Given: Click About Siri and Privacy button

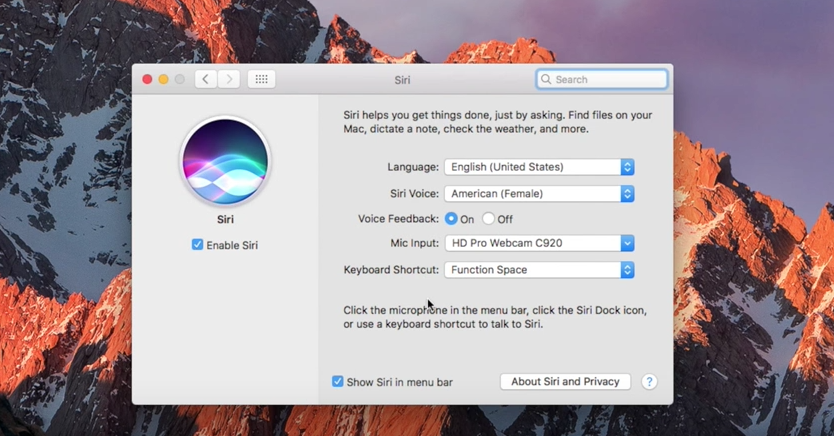Looking at the screenshot, I should point(565,381).
